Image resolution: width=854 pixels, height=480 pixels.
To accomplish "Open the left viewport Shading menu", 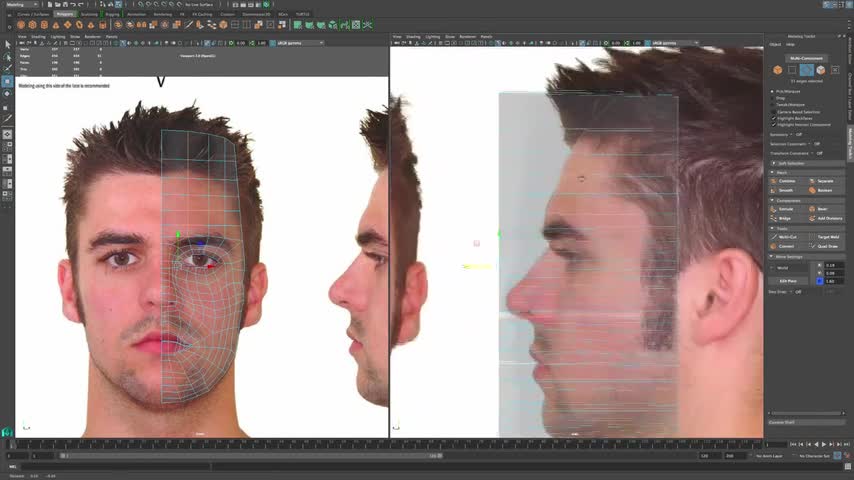I will 38,37.
